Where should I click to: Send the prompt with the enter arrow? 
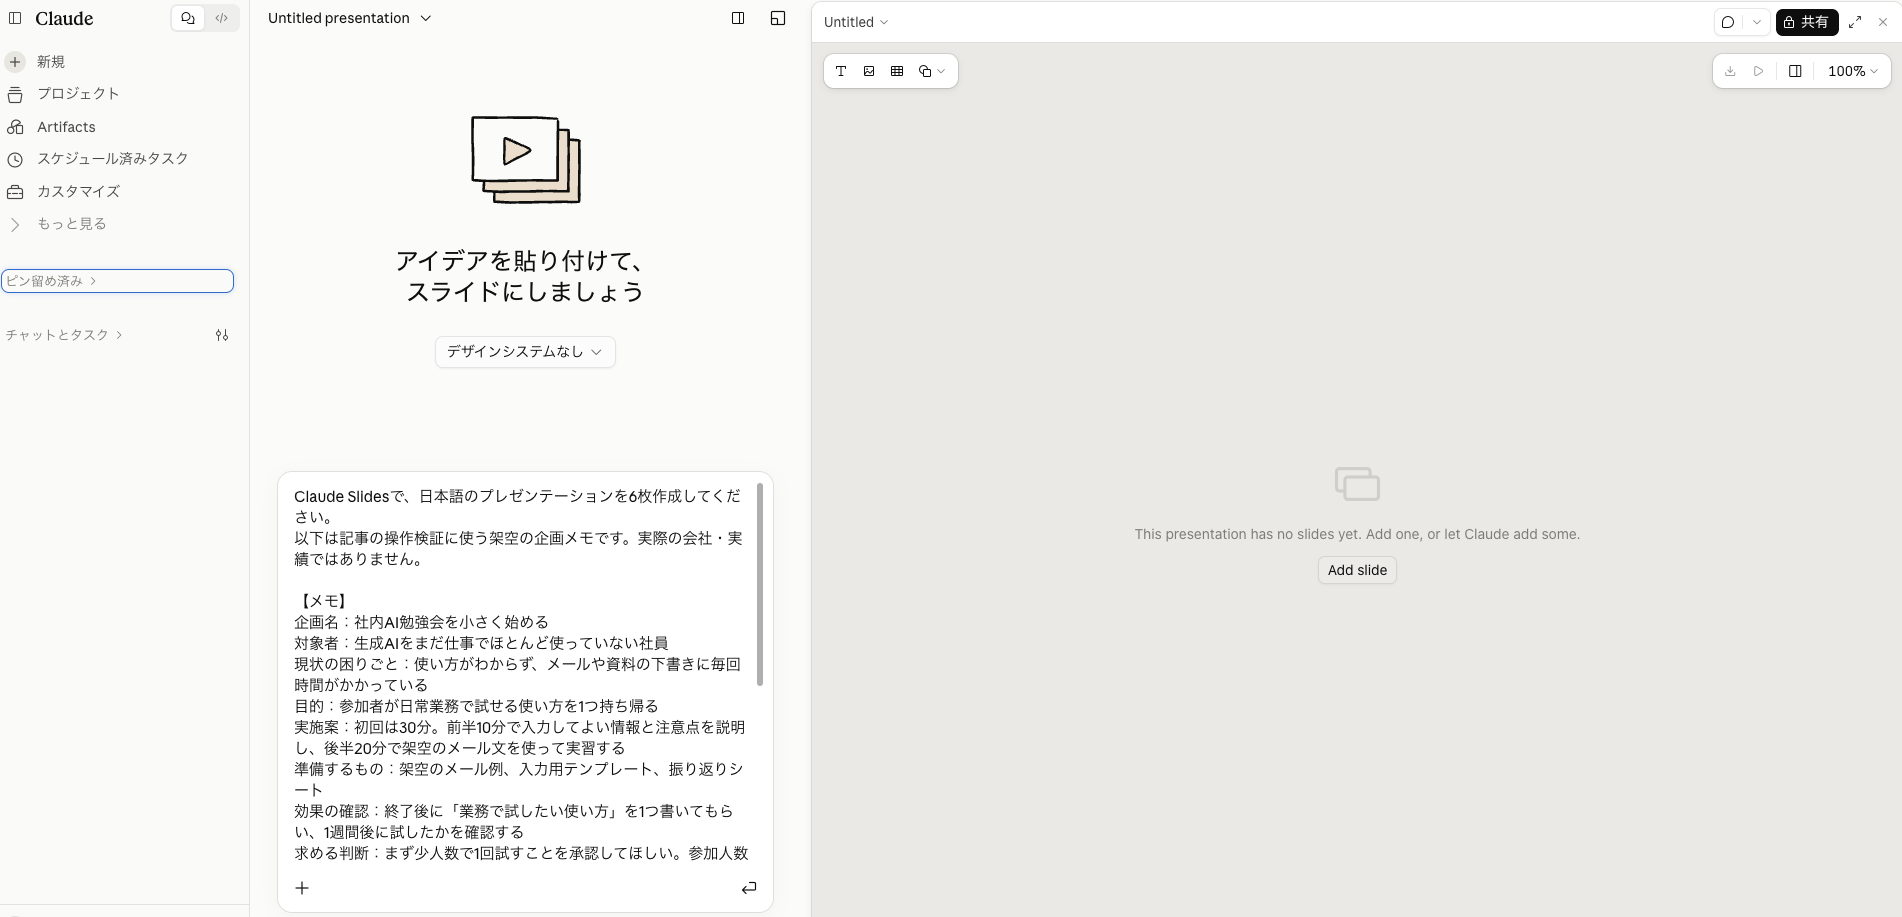click(749, 888)
